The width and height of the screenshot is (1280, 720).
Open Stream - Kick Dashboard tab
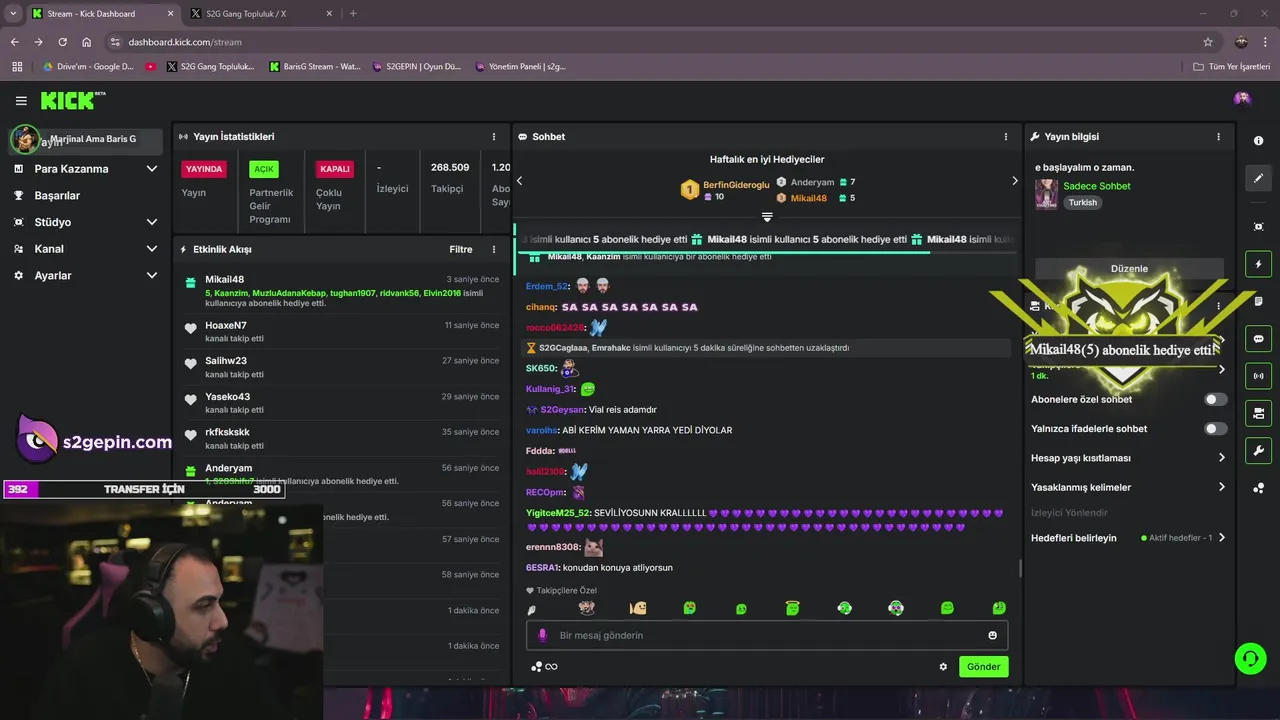coord(103,14)
